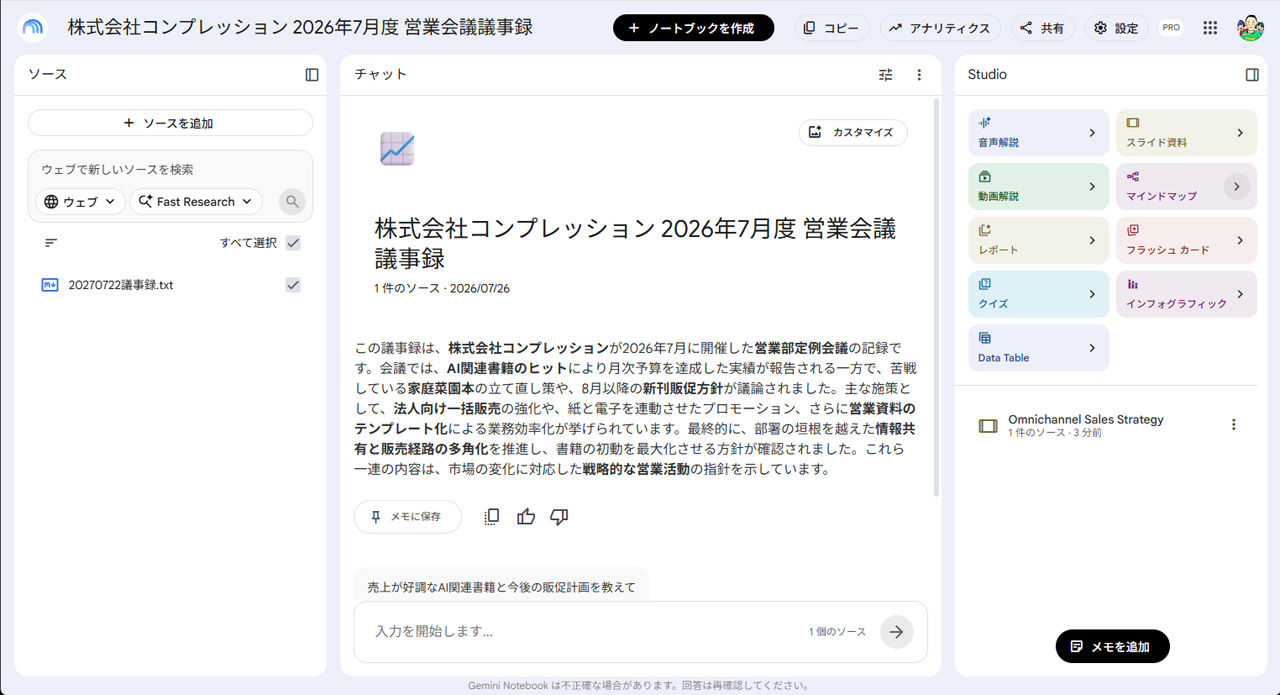This screenshot has height=695, width=1280.
Task: Open the Google apps grid icon
Action: [x=1210, y=28]
